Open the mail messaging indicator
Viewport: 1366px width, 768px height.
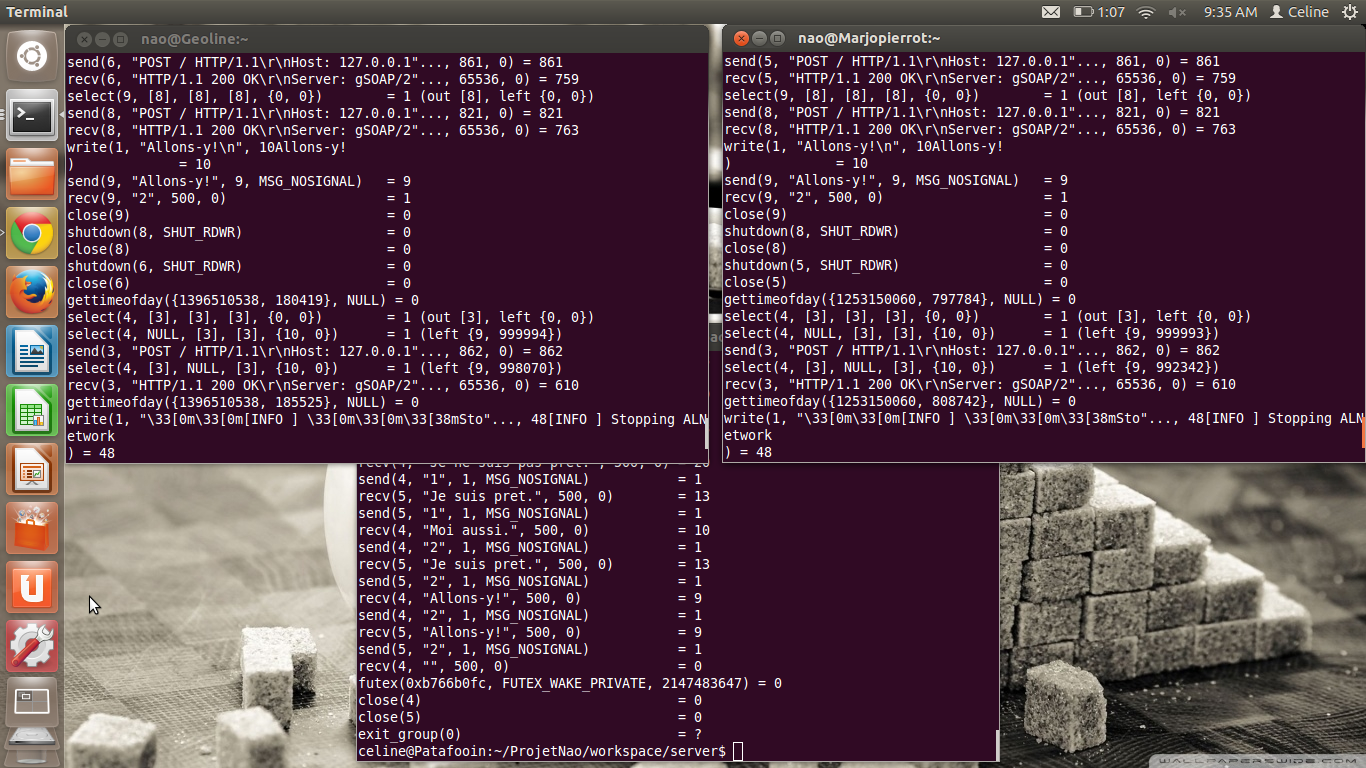(1051, 12)
